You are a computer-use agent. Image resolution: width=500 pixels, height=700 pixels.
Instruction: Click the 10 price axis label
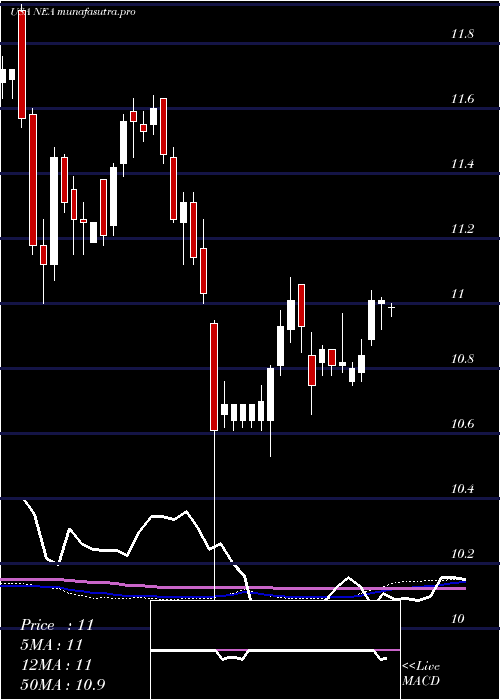[458, 619]
